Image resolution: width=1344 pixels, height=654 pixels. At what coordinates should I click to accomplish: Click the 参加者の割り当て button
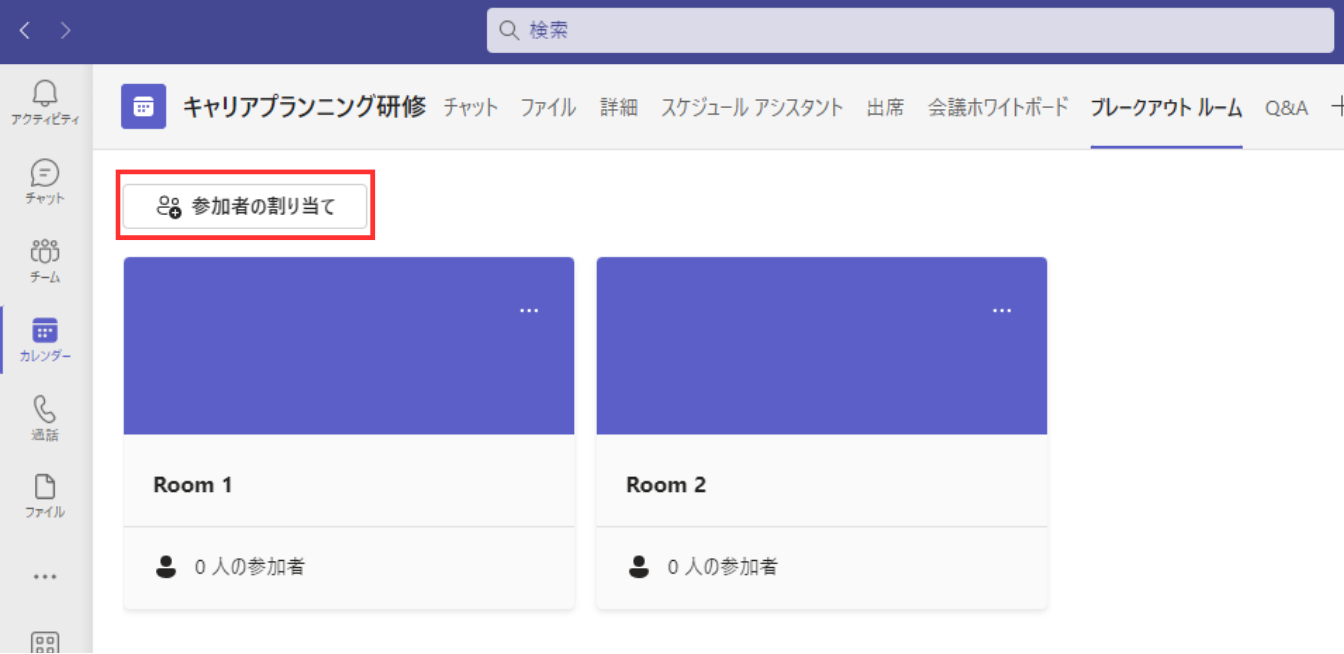(245, 207)
